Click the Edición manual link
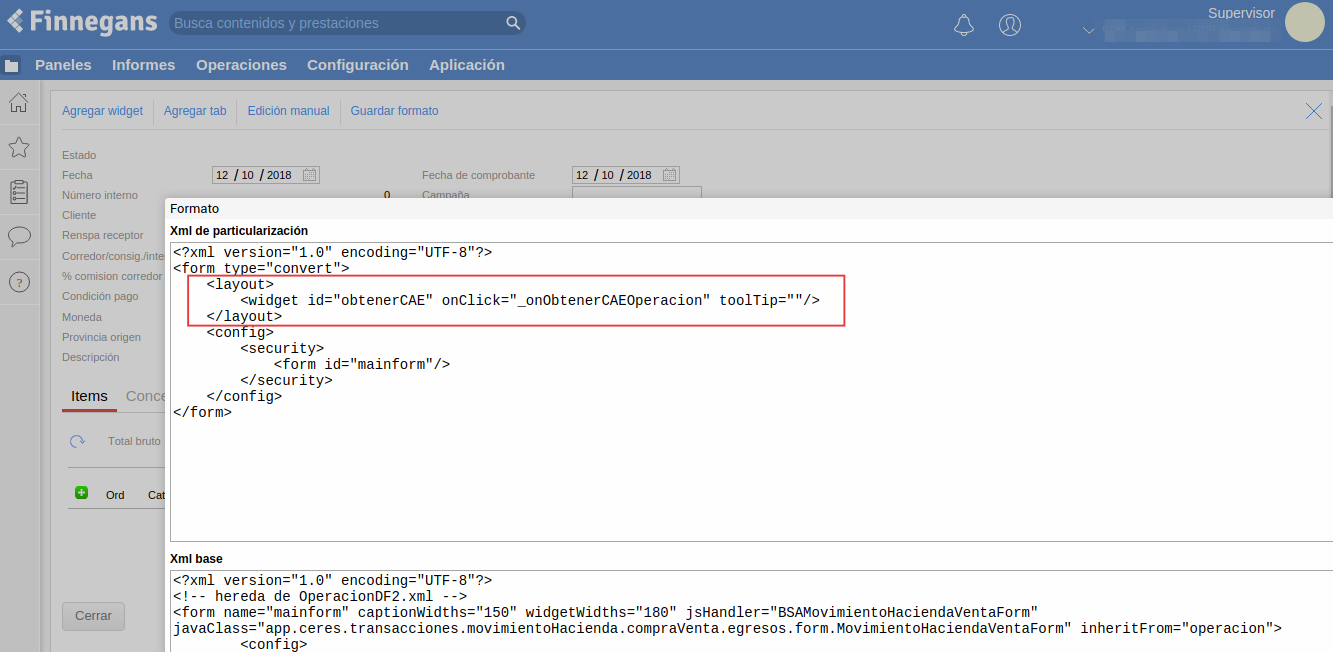Screen dimensions: 1333x652 pos(288,111)
